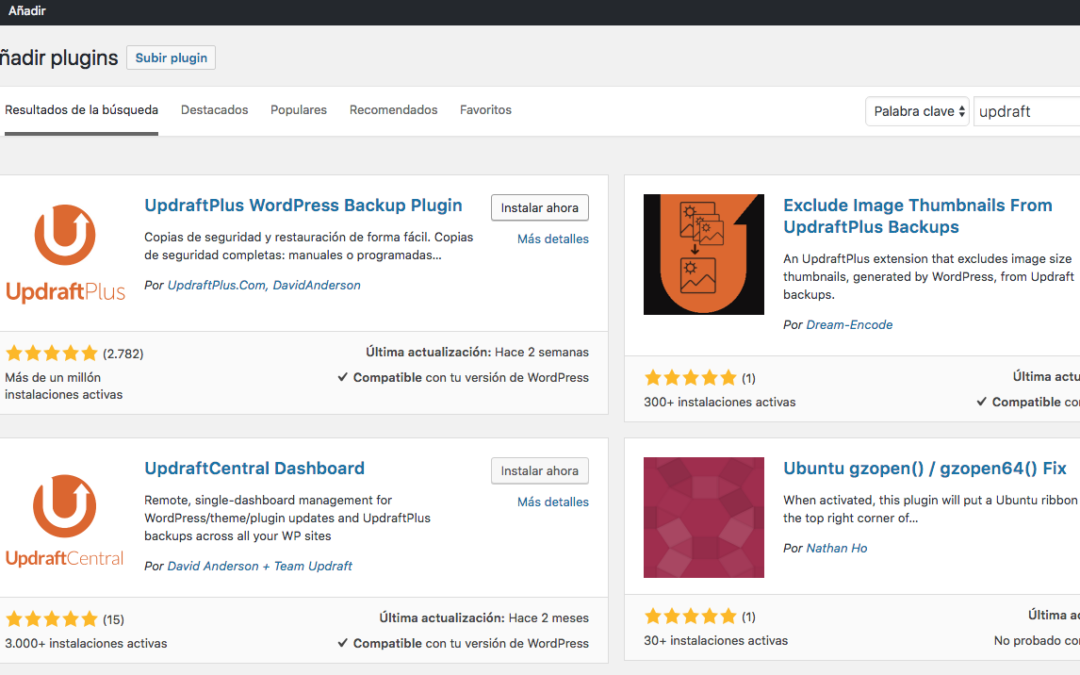The image size is (1080, 675).
Task: Click the star rating of UpdraftPlus plugin
Action: (51, 353)
